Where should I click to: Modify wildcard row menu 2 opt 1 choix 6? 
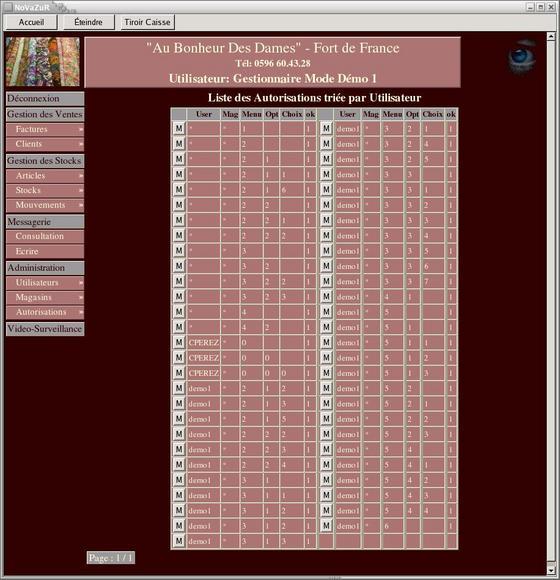click(x=179, y=189)
